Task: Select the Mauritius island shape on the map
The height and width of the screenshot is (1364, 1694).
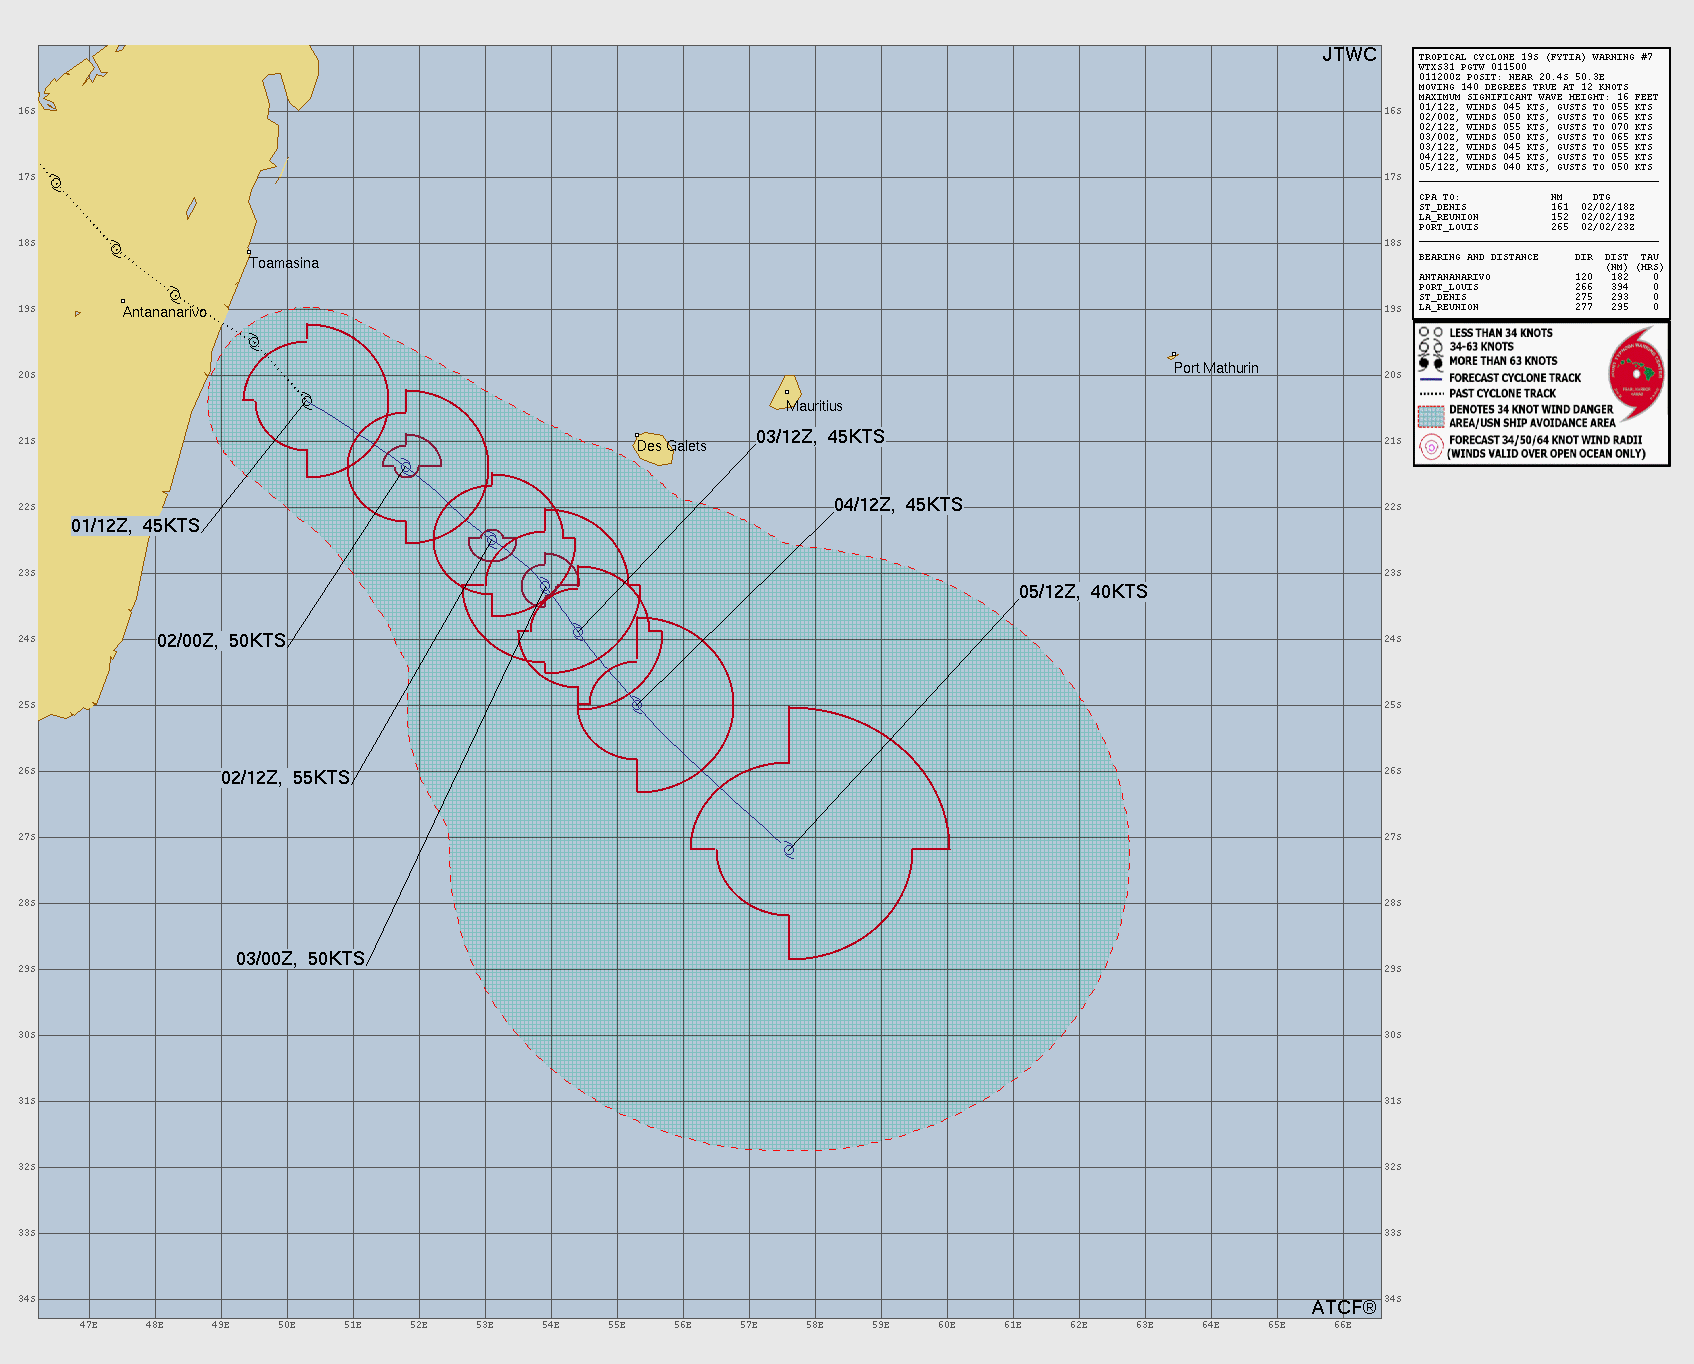Action: point(785,393)
